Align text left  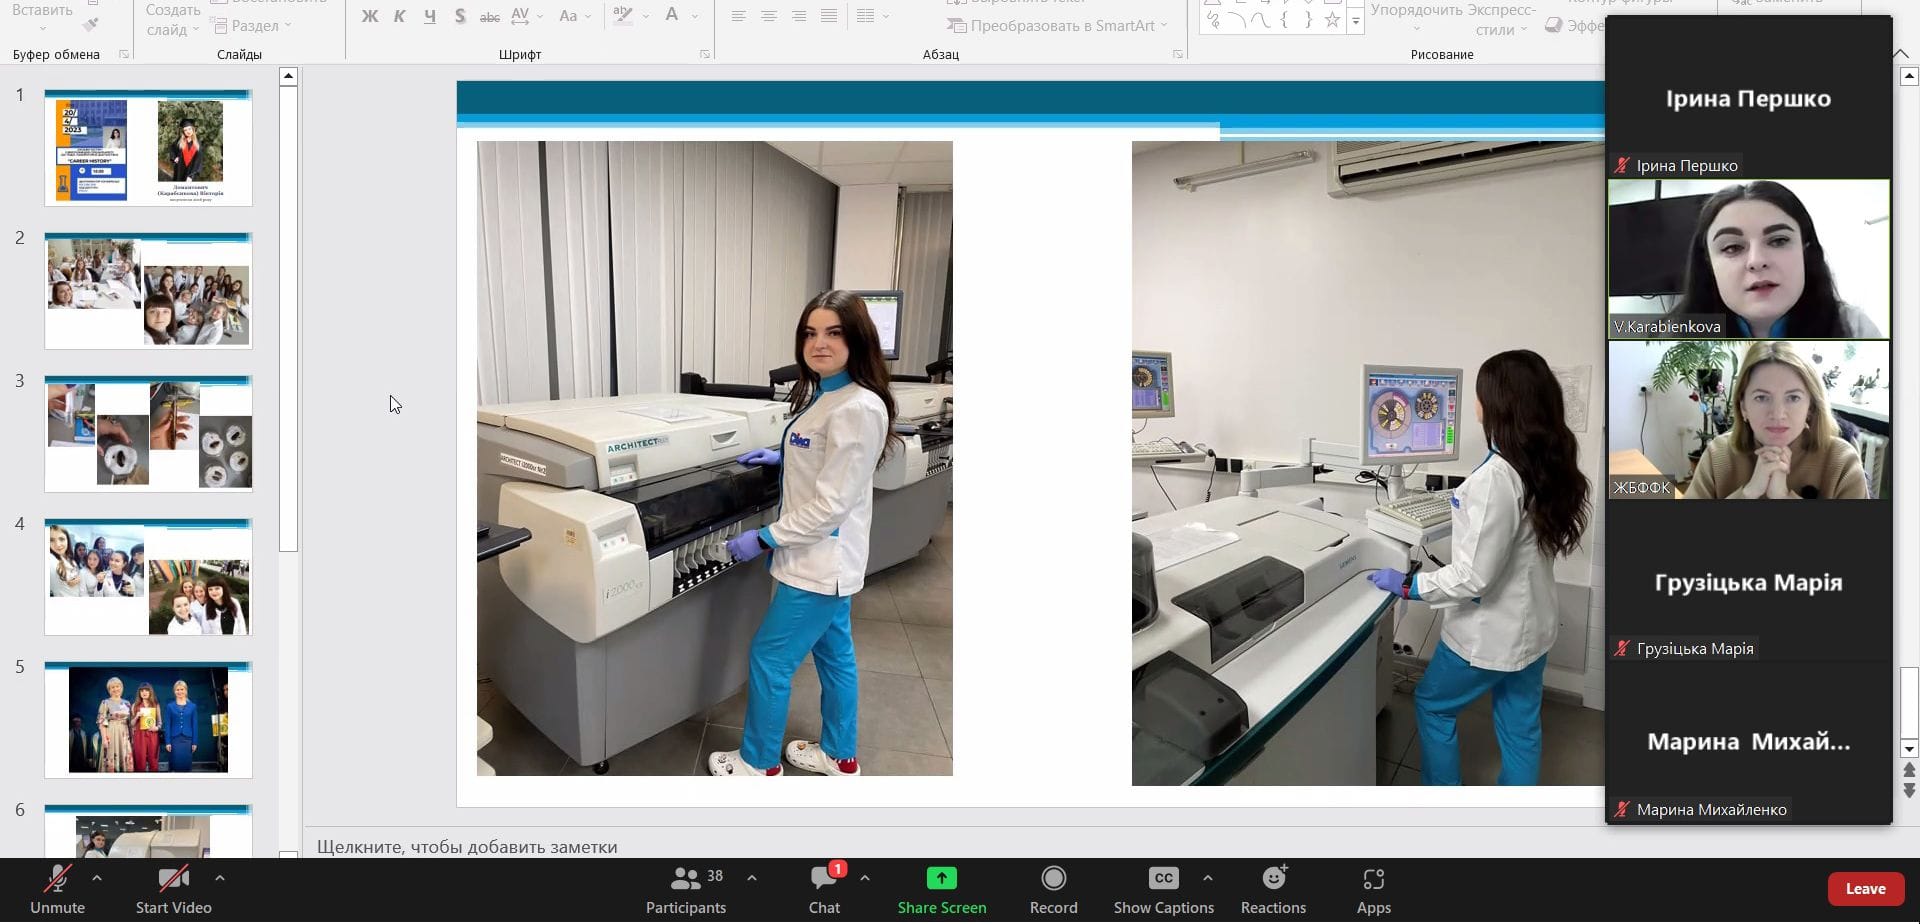[x=738, y=16]
